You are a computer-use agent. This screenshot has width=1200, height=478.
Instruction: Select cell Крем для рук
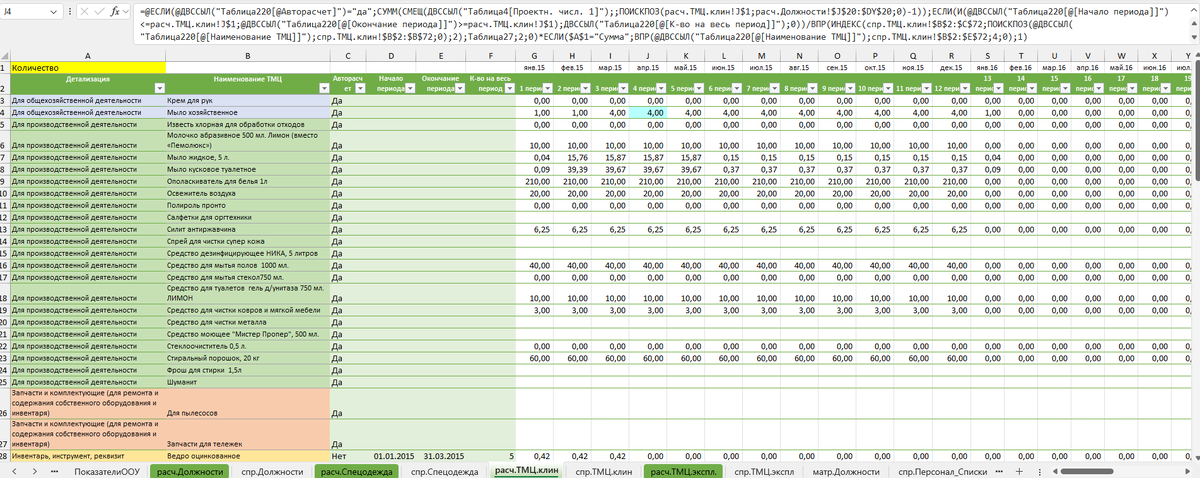tap(247, 101)
